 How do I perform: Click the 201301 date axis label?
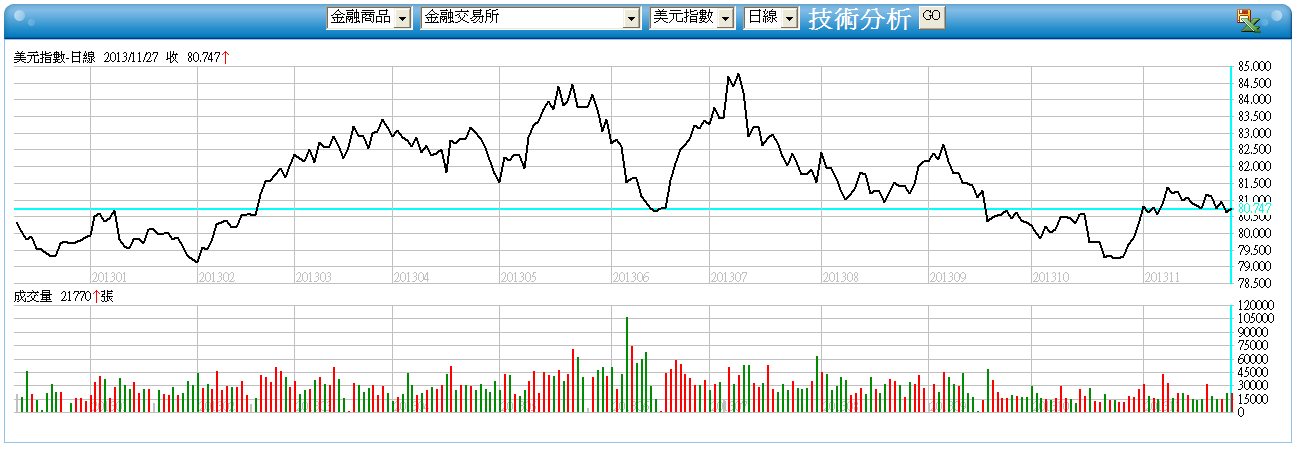click(109, 276)
